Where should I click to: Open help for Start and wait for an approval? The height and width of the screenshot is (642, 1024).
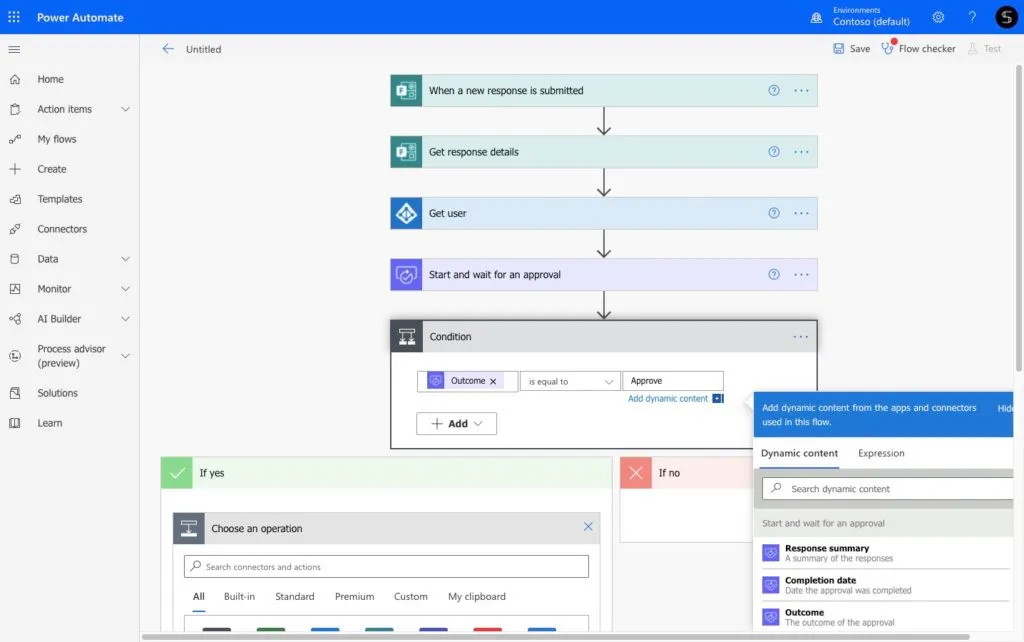(774, 275)
